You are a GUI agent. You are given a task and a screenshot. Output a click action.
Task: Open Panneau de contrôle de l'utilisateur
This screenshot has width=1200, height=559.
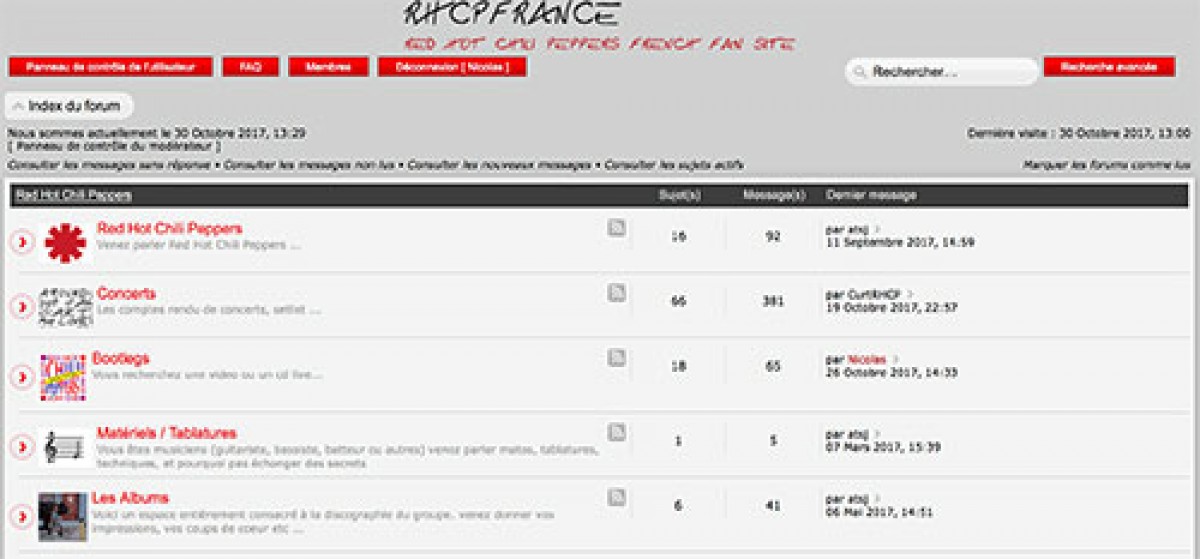110,67
